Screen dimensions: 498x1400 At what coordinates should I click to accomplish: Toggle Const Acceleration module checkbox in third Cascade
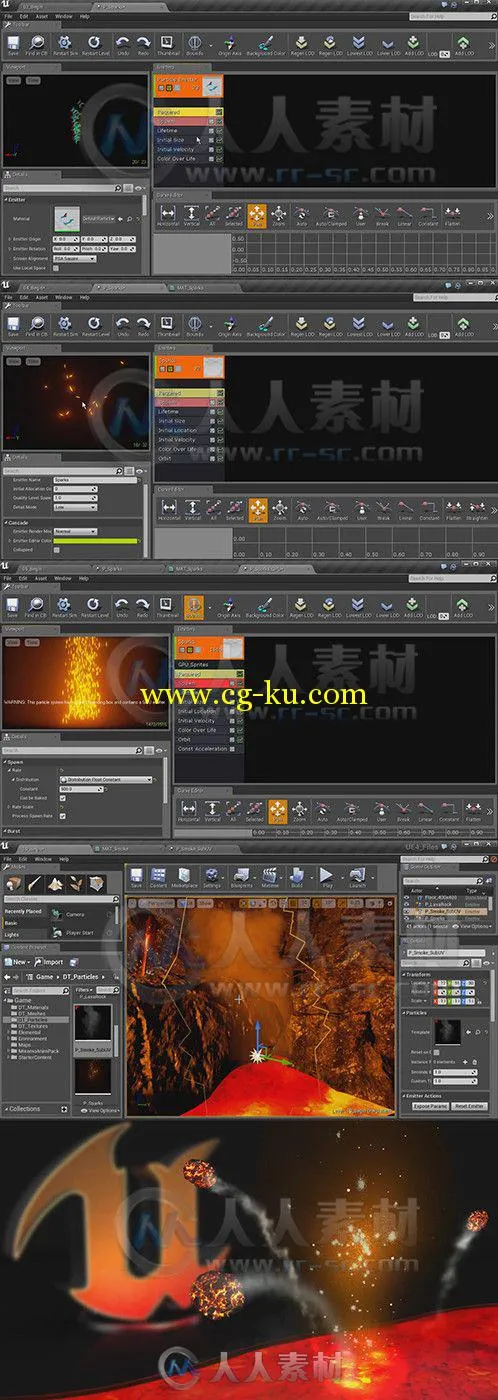pos(232,748)
